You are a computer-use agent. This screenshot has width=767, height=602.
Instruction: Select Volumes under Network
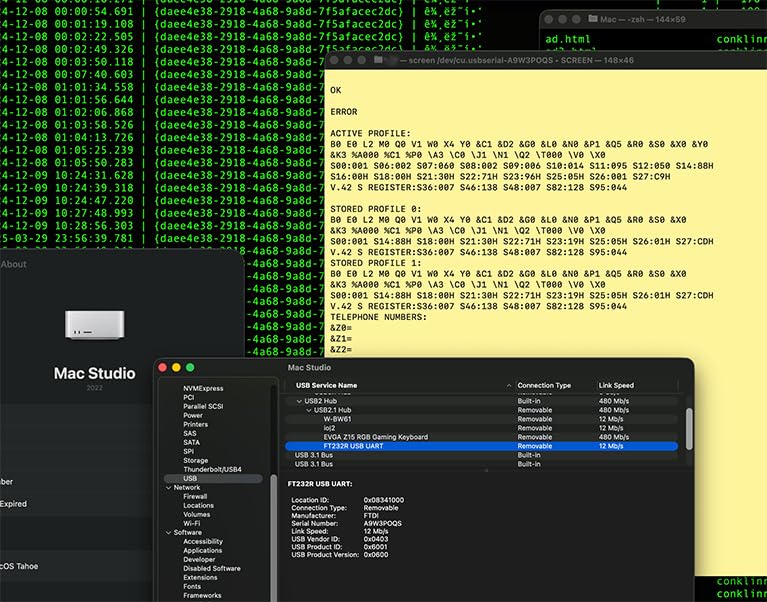(x=196, y=514)
